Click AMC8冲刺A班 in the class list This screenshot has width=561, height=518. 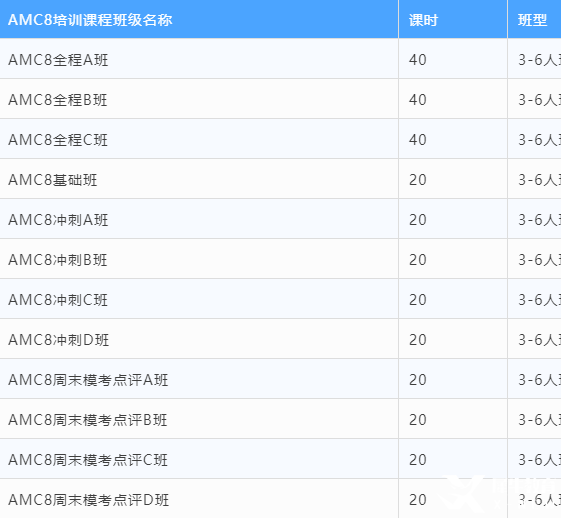tap(58, 220)
